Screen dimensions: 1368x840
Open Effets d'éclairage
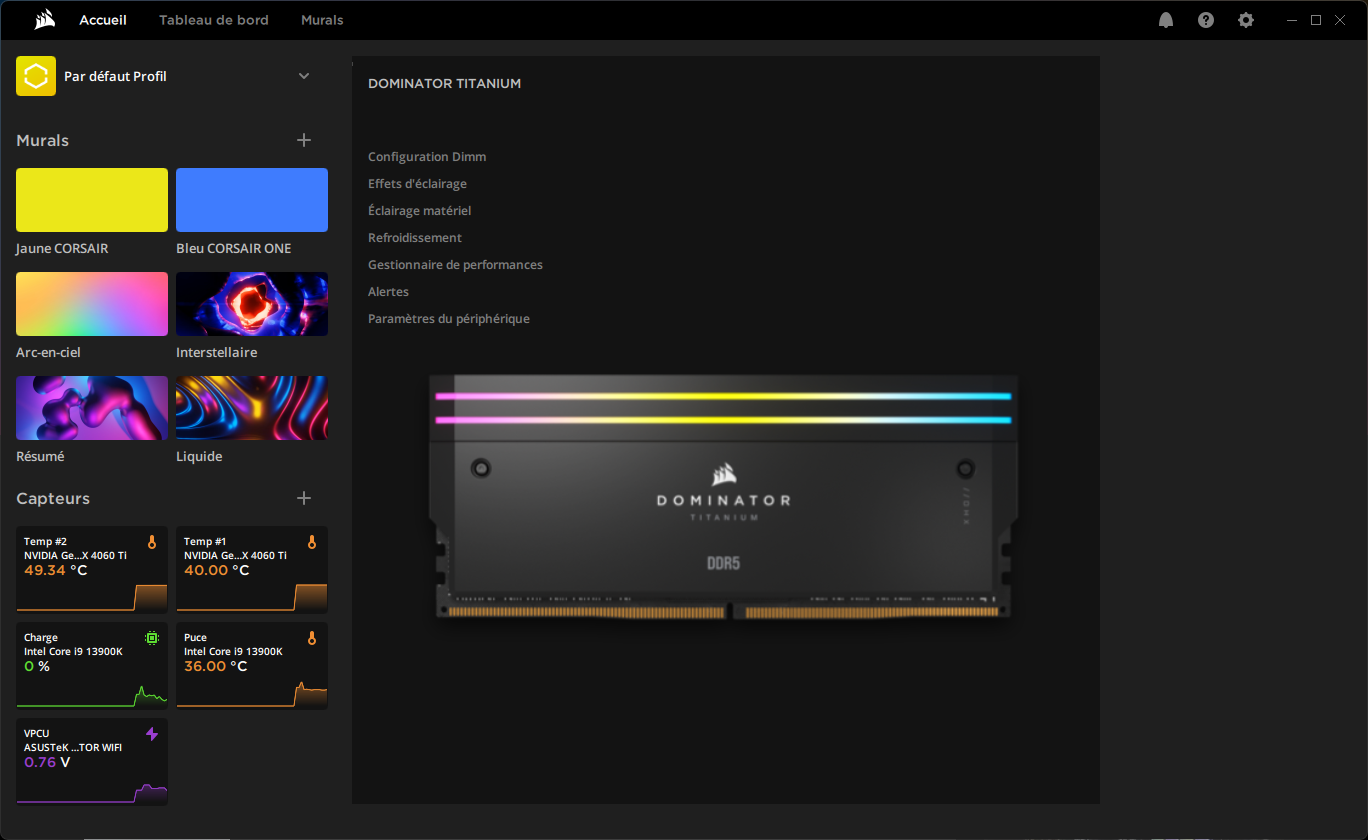tap(417, 184)
